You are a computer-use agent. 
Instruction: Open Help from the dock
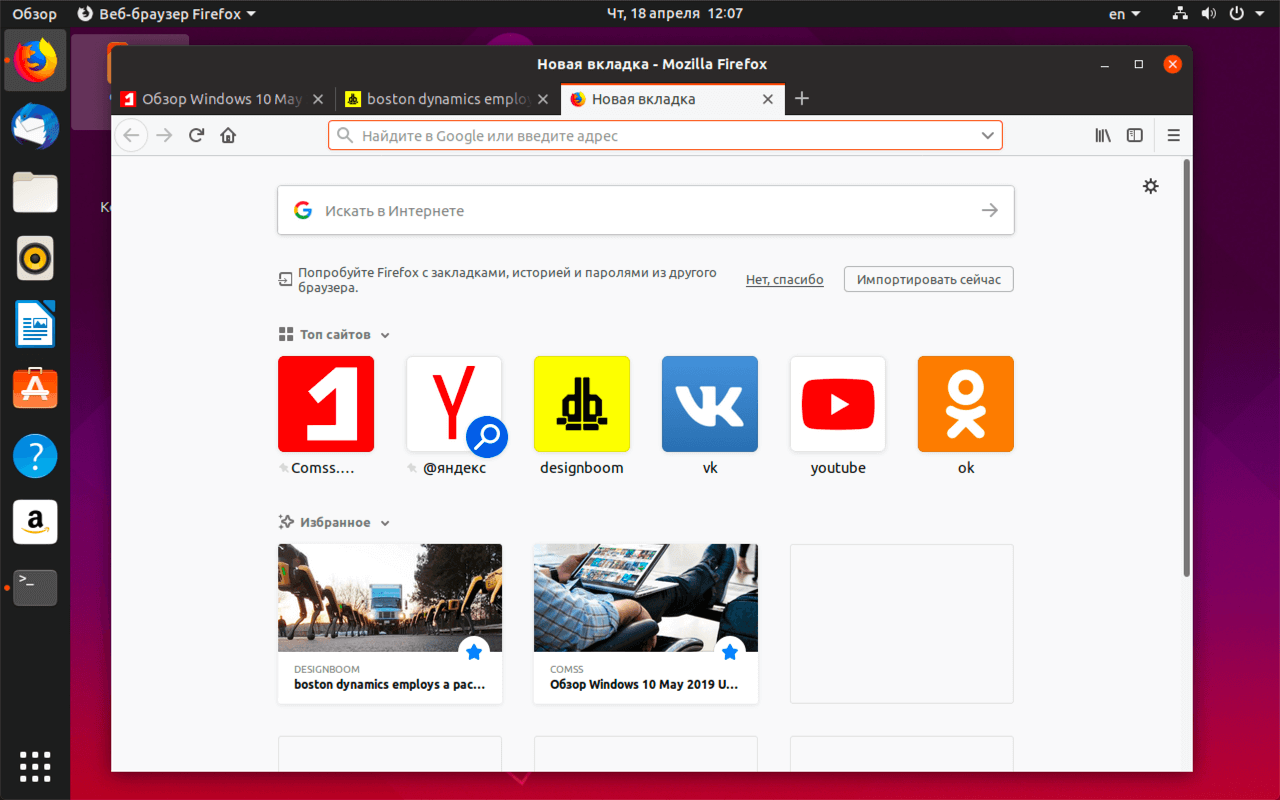pos(35,456)
